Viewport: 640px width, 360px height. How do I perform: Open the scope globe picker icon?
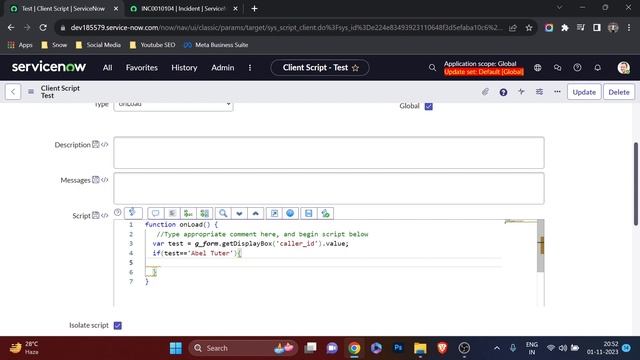coord(538,68)
